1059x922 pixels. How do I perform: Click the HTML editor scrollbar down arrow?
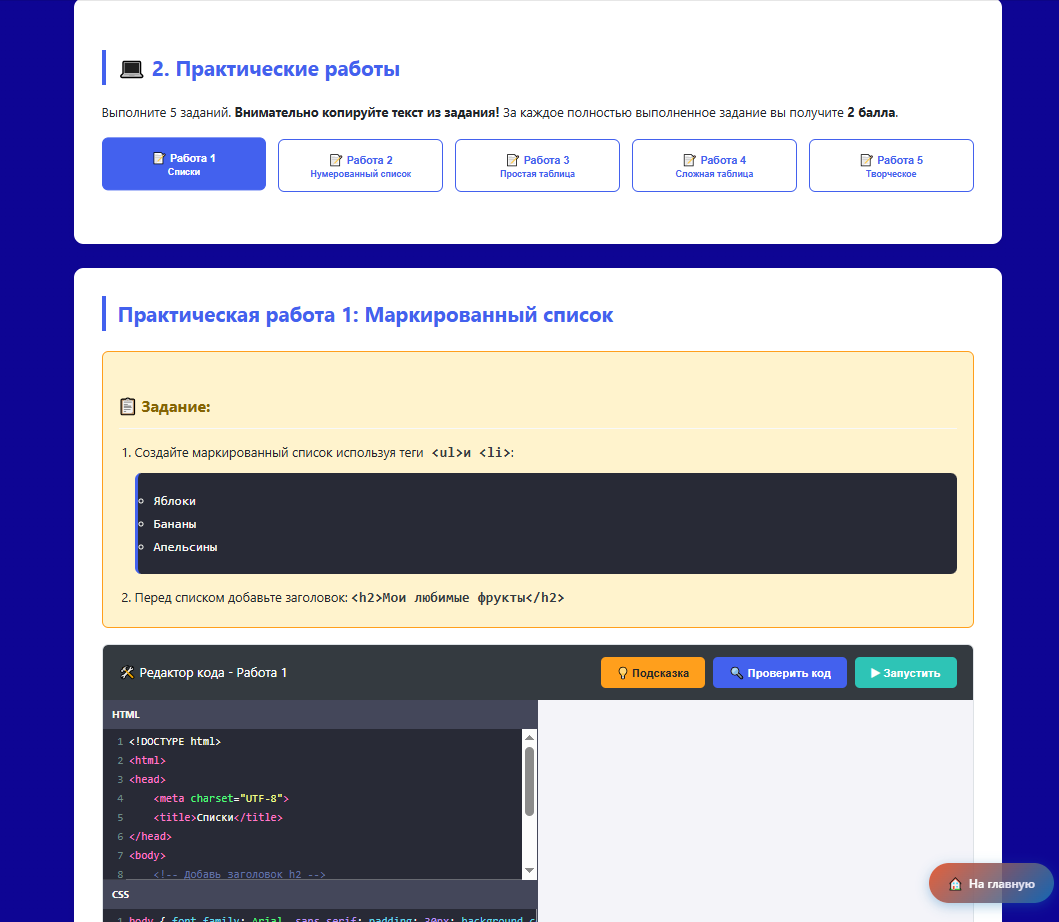point(530,871)
